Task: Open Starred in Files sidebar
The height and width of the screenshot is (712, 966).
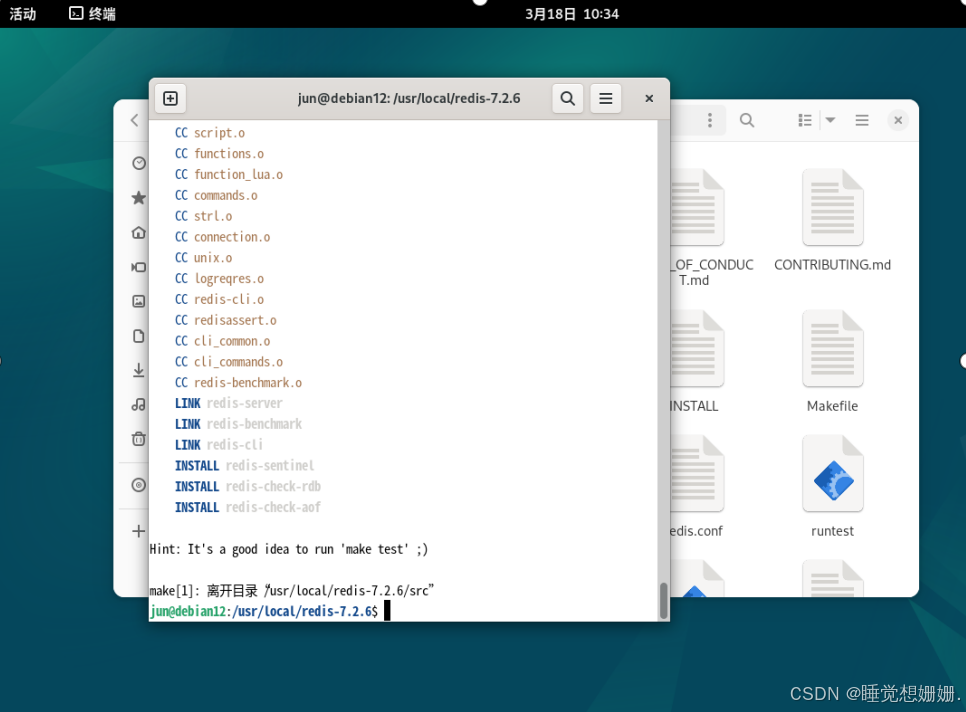Action: tap(139, 198)
